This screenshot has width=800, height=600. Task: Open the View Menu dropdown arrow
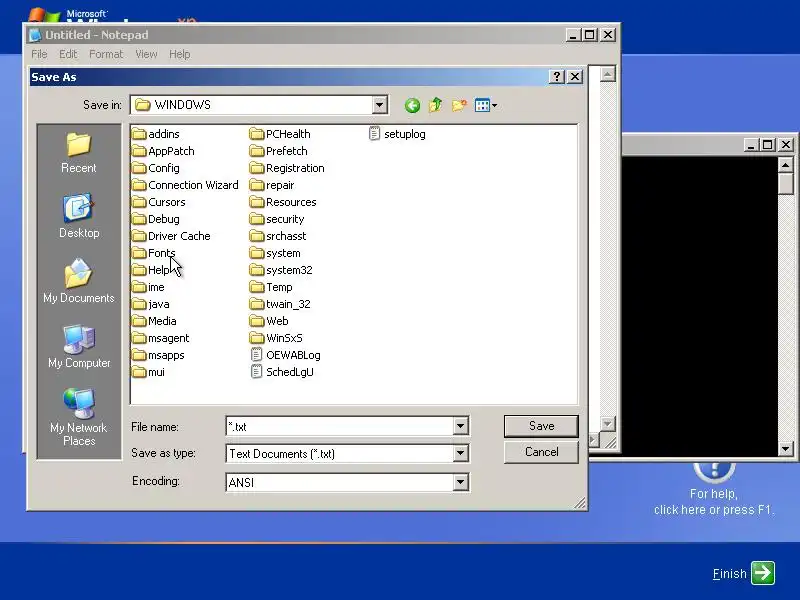pyautogui.click(x=494, y=106)
